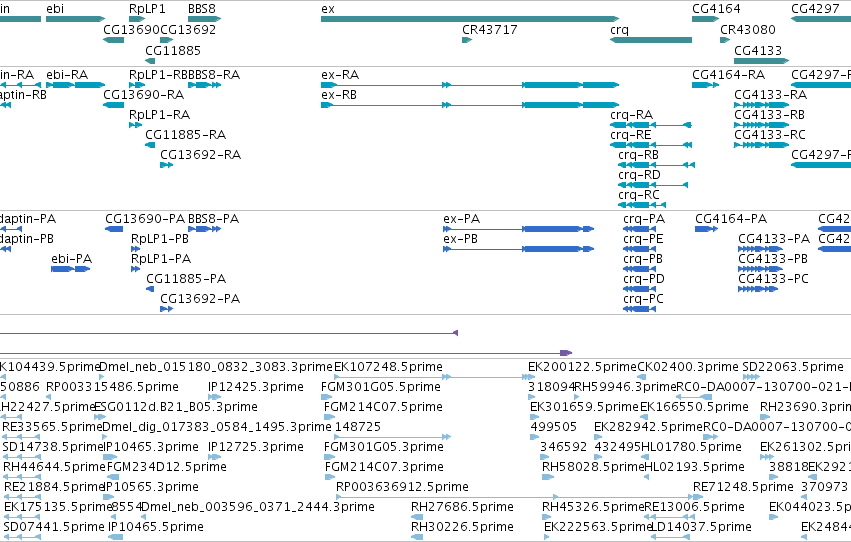Screen dimensions: 851x542
Task: Select the FGM301G05.5prime EST label
Action: [x=381, y=387]
